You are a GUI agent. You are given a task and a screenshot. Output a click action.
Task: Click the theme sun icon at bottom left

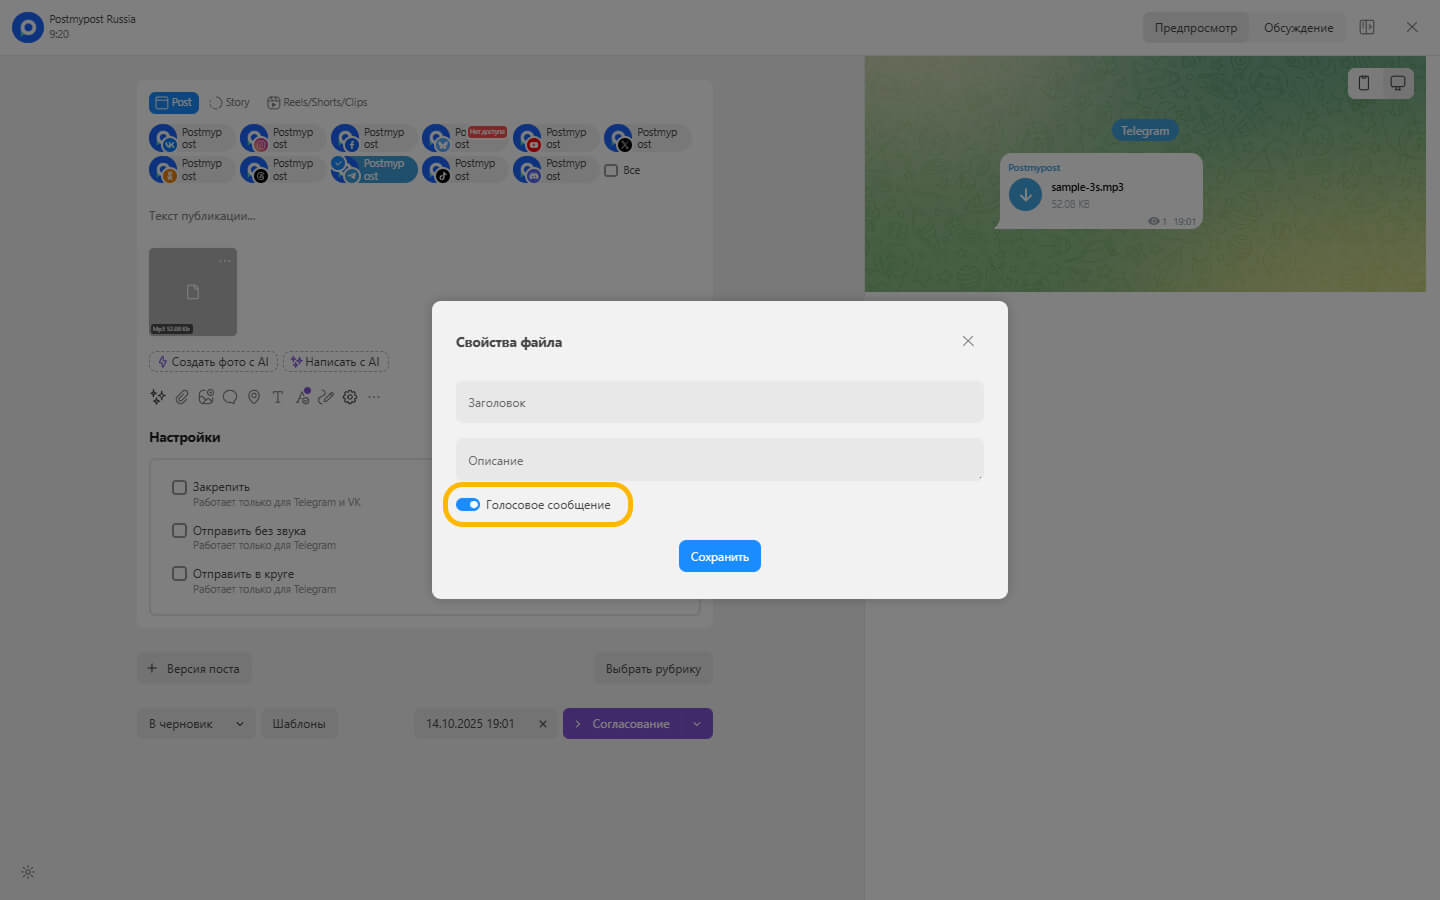pyautogui.click(x=28, y=872)
